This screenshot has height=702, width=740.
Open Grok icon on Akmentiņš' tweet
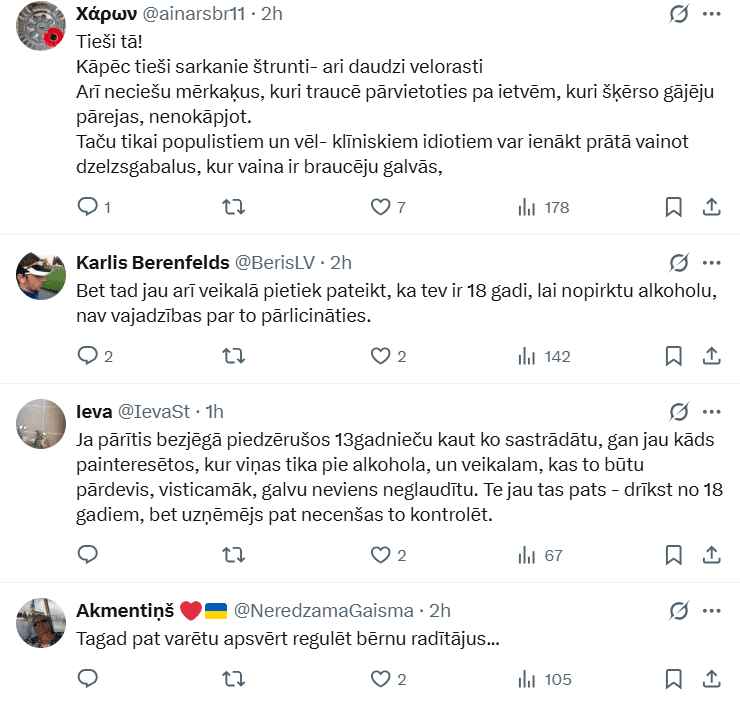pyautogui.click(x=679, y=610)
